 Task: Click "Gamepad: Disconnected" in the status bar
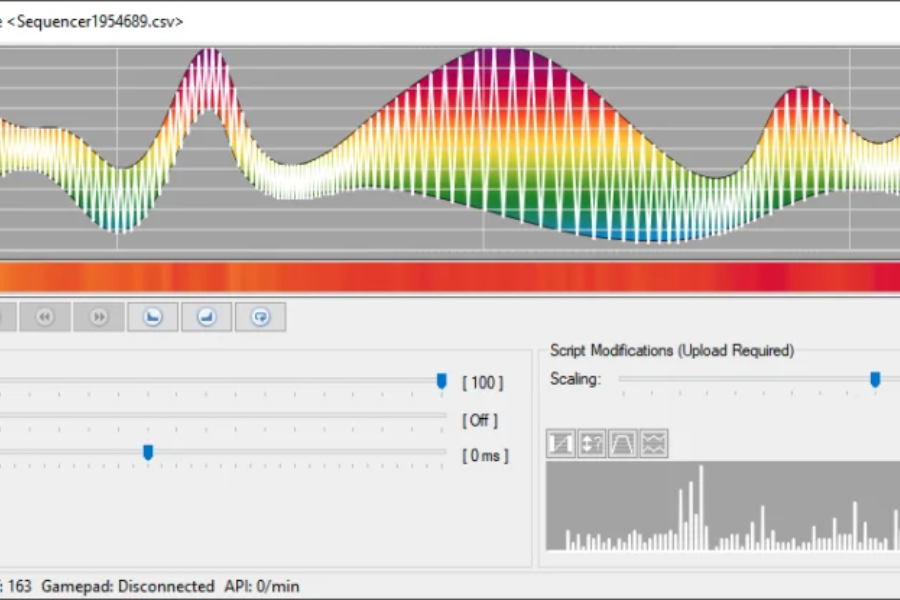tap(127, 586)
